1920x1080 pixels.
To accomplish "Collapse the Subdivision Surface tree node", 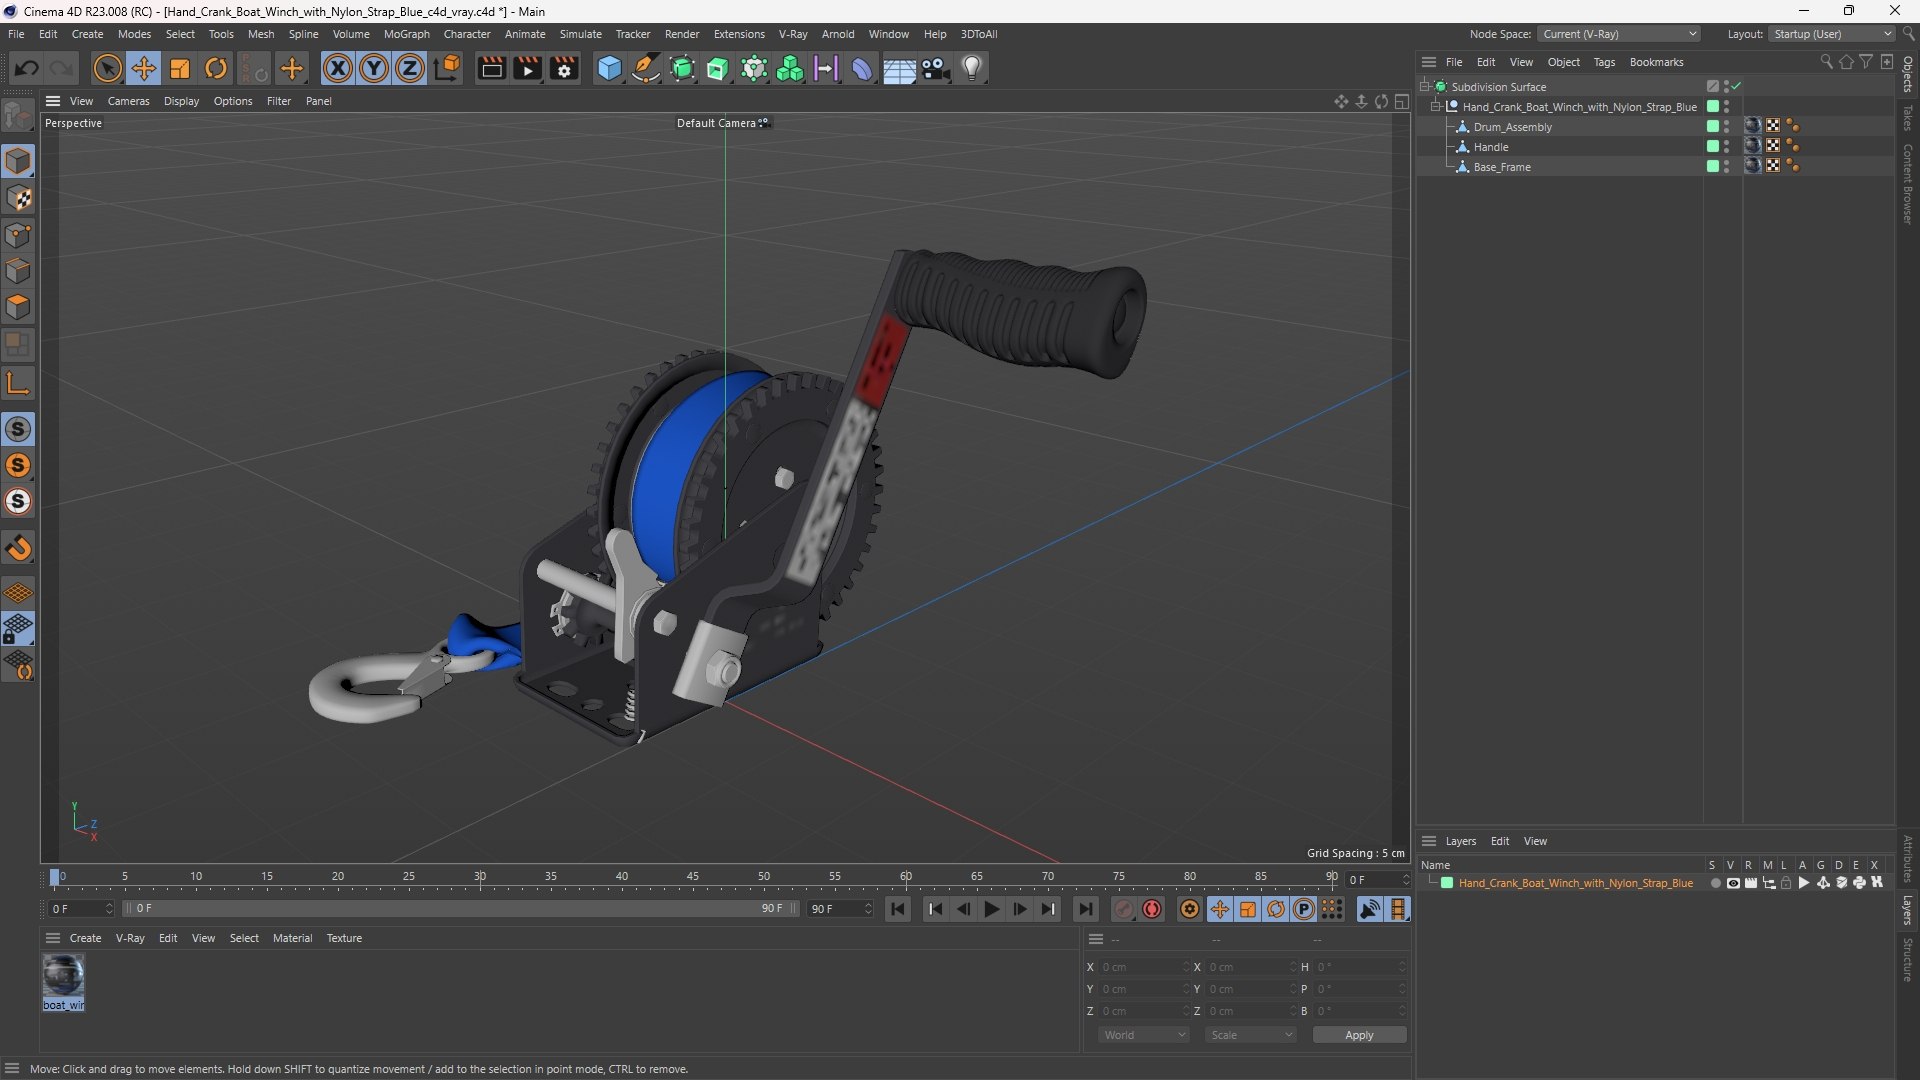I will 1424,86.
